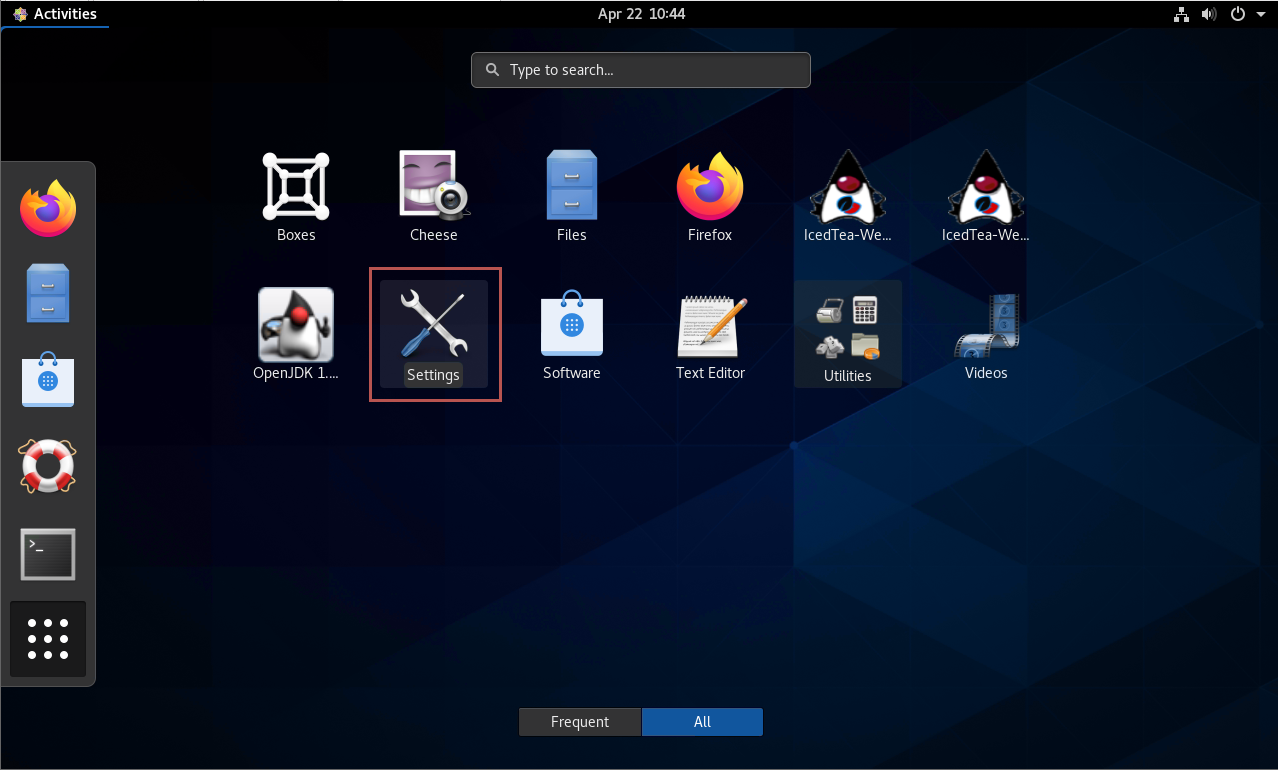Open Software from the application grid

572,334
